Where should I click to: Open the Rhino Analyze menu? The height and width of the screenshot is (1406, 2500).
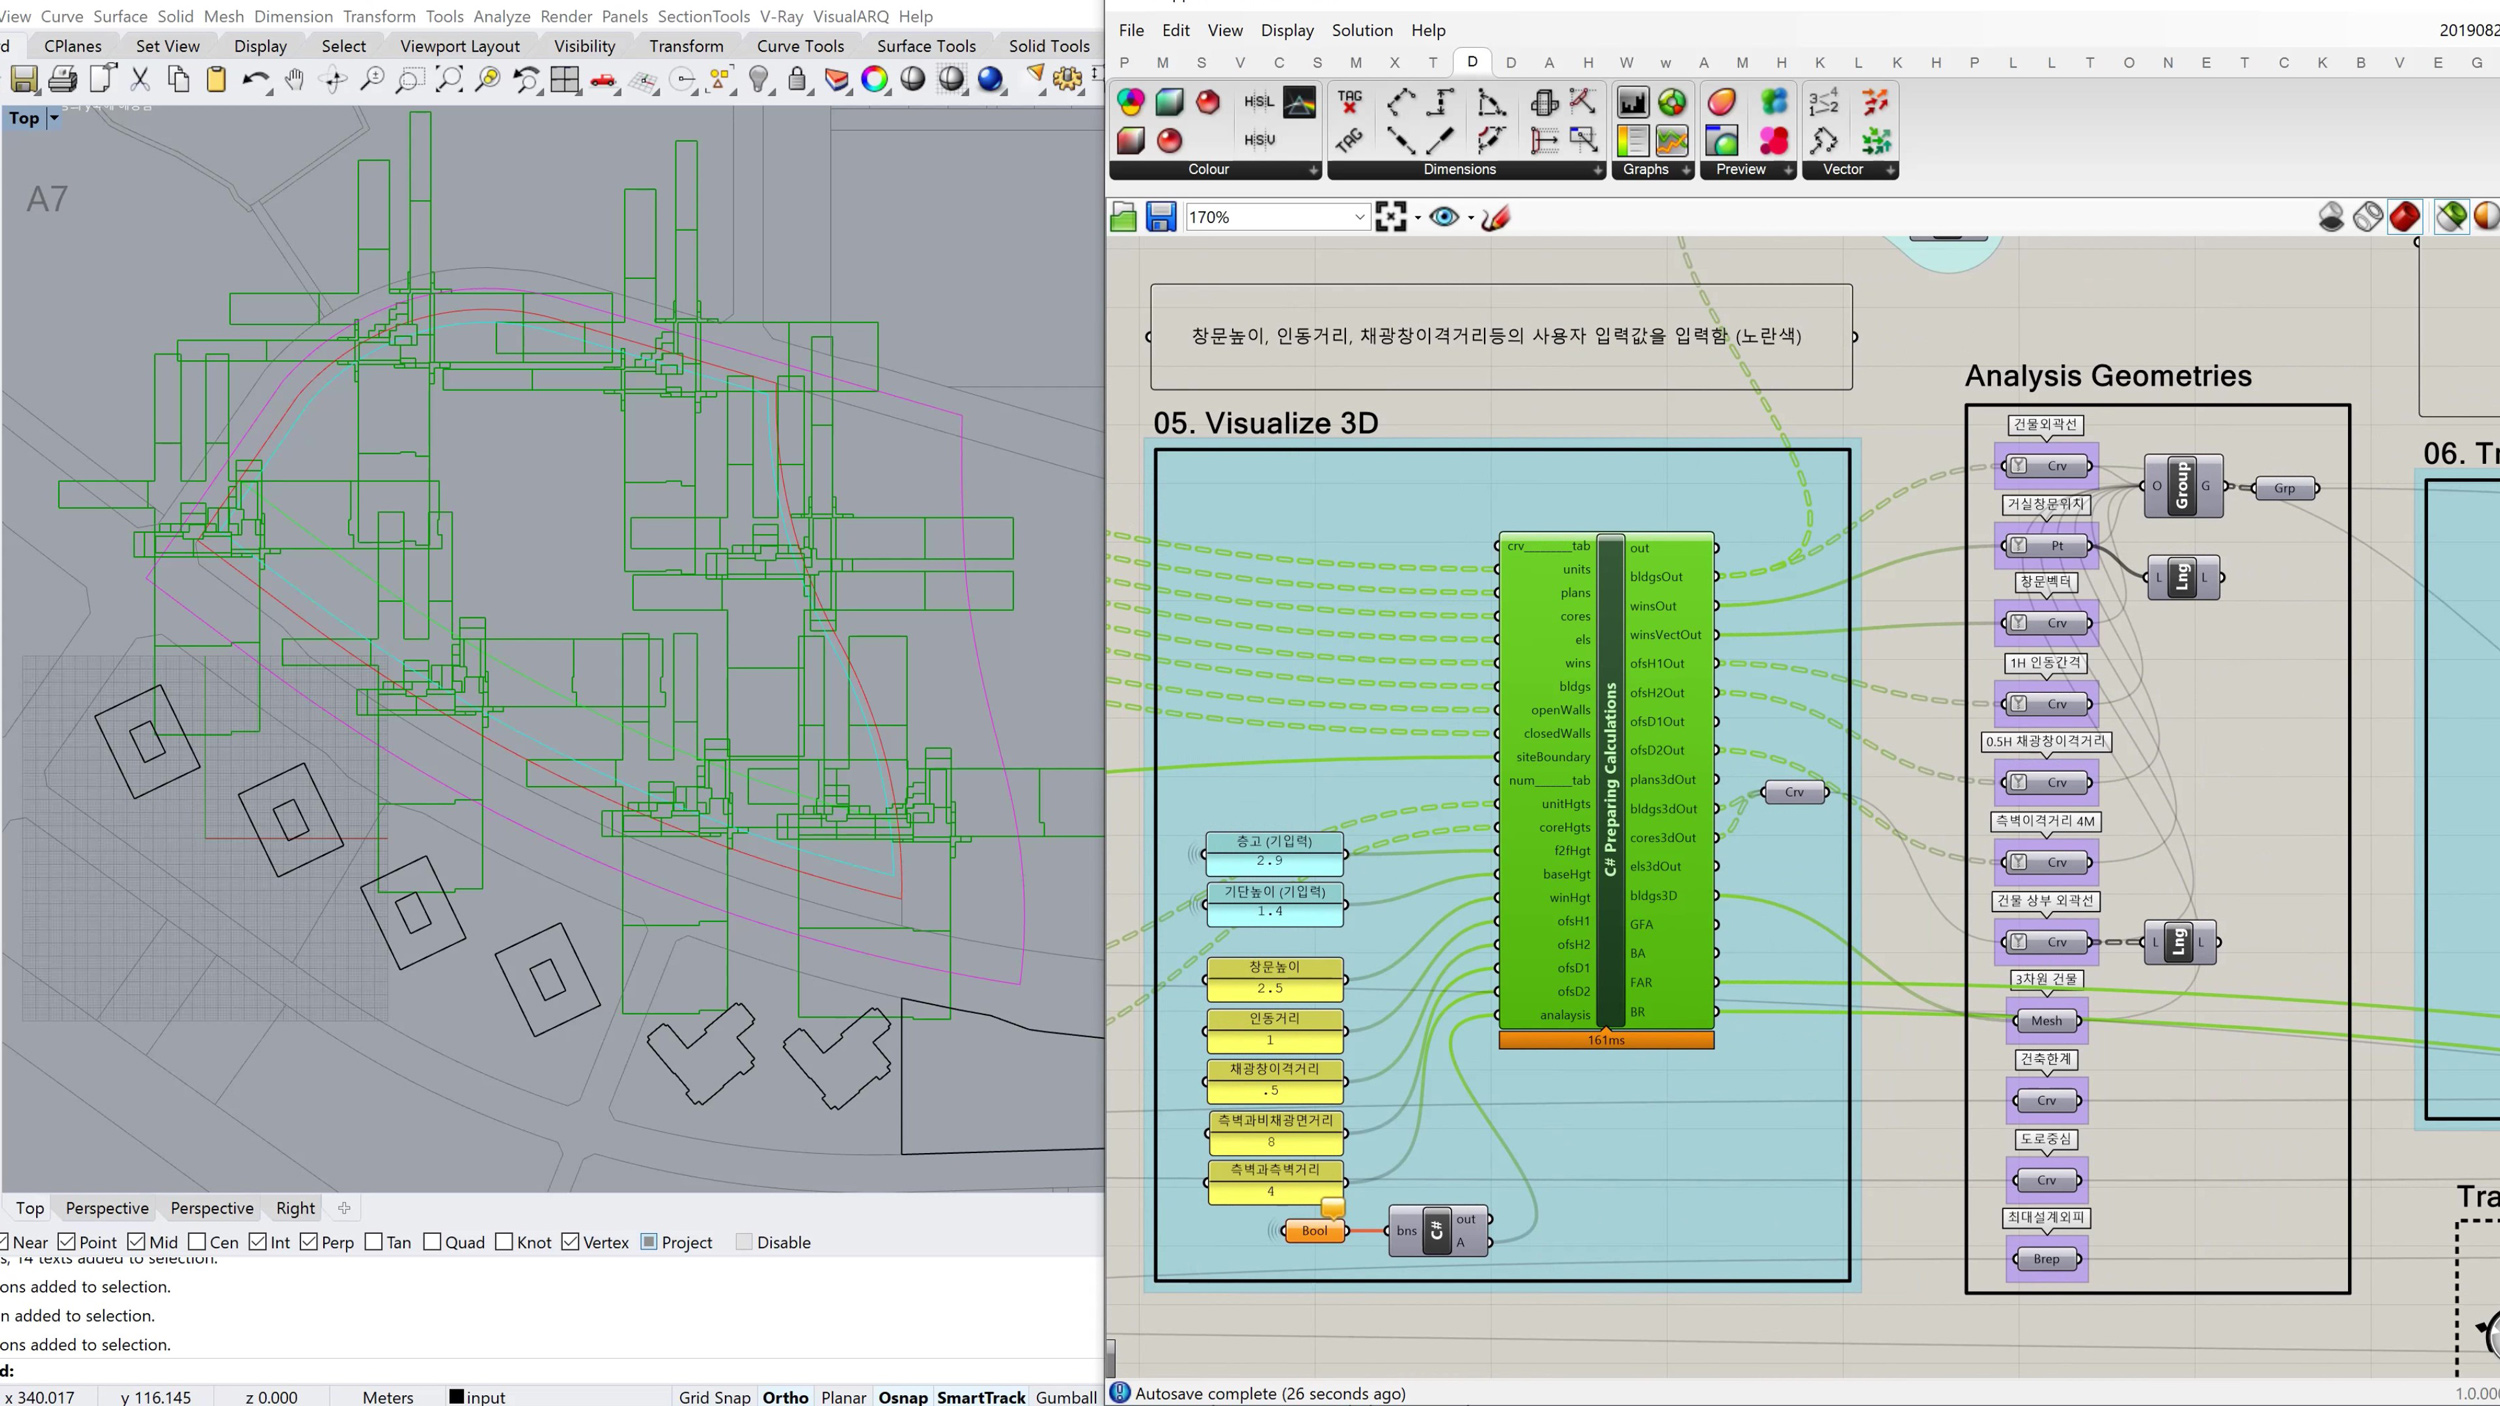501,16
